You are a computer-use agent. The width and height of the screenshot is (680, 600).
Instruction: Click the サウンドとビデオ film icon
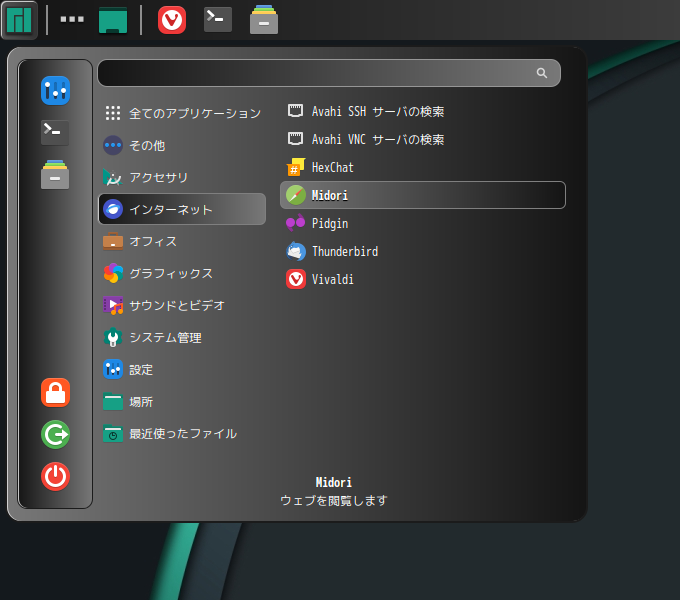click(x=113, y=306)
